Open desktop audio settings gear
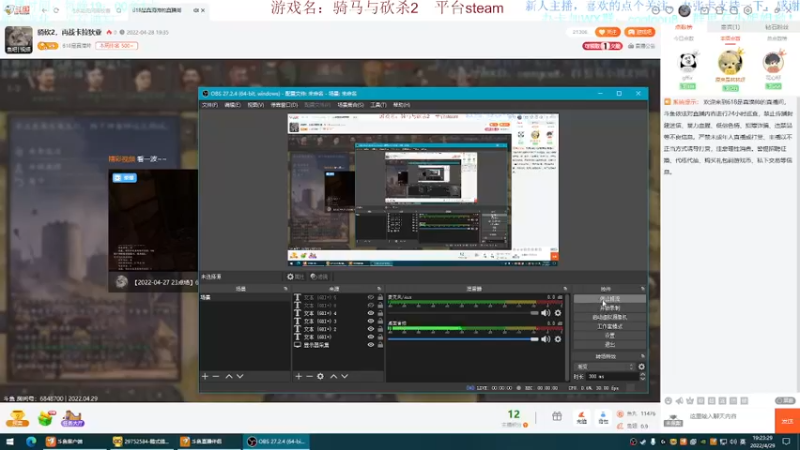 pyautogui.click(x=558, y=339)
